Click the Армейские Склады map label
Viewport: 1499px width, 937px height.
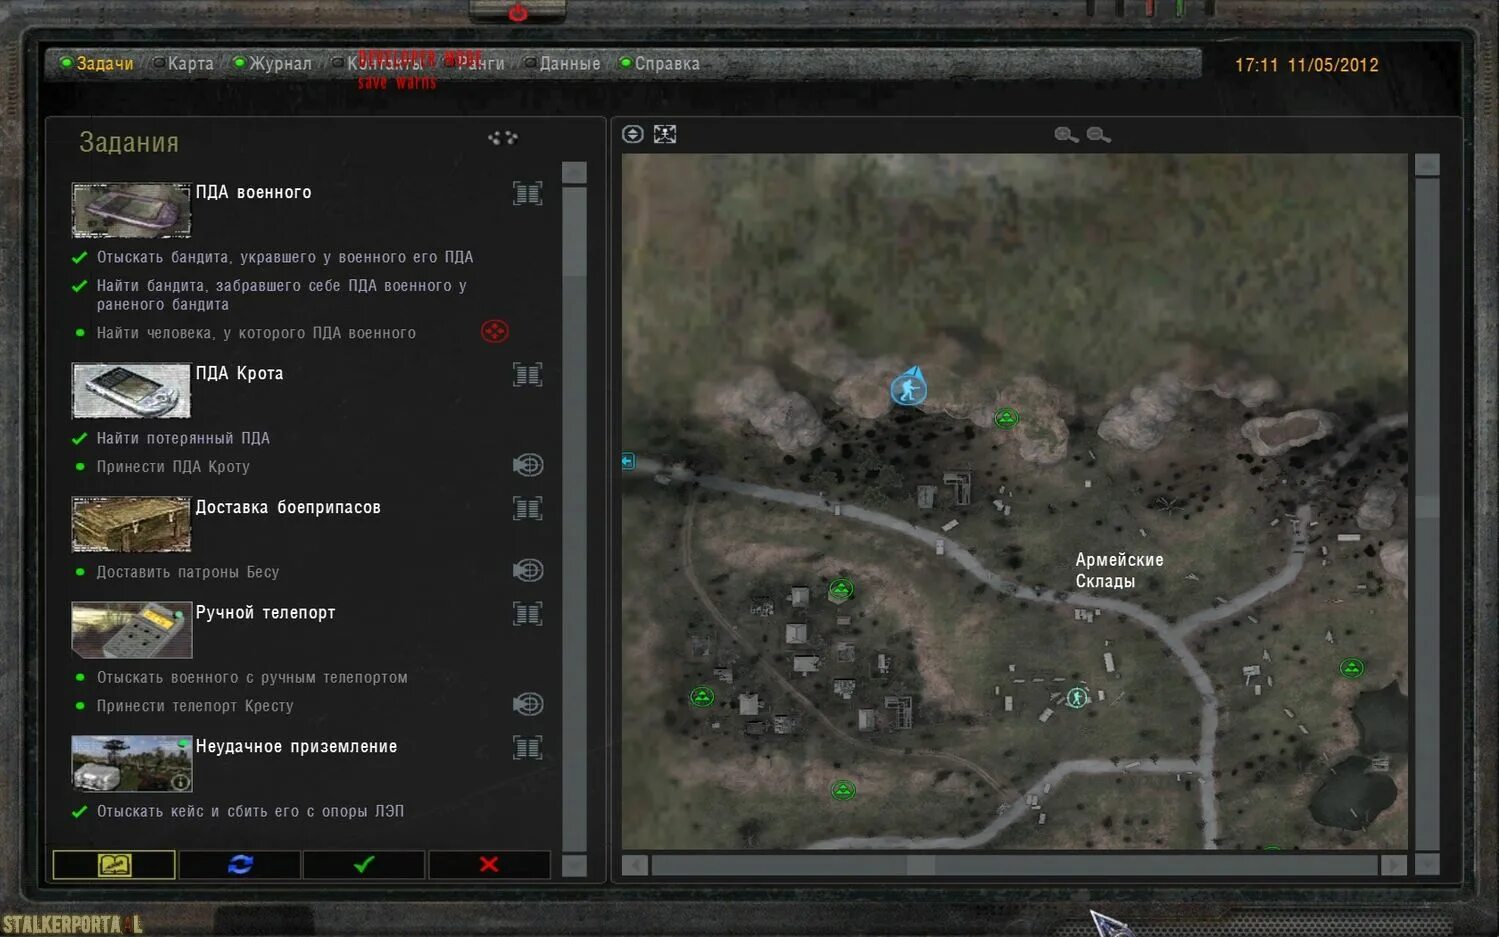tap(1119, 570)
